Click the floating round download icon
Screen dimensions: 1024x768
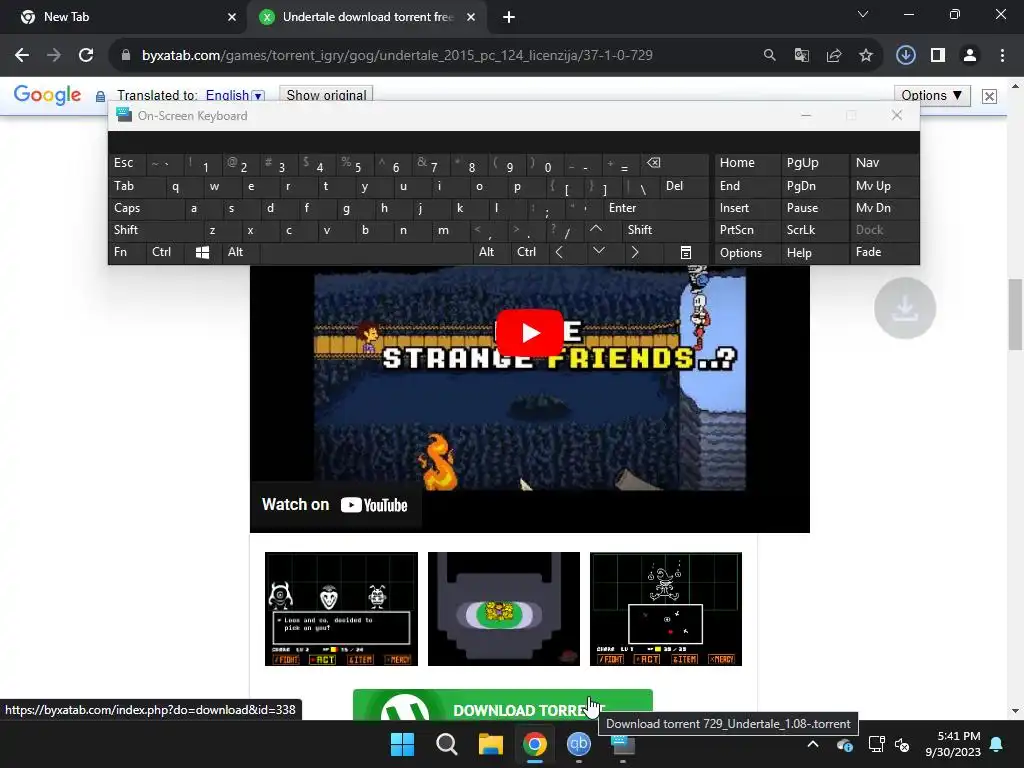(x=905, y=308)
